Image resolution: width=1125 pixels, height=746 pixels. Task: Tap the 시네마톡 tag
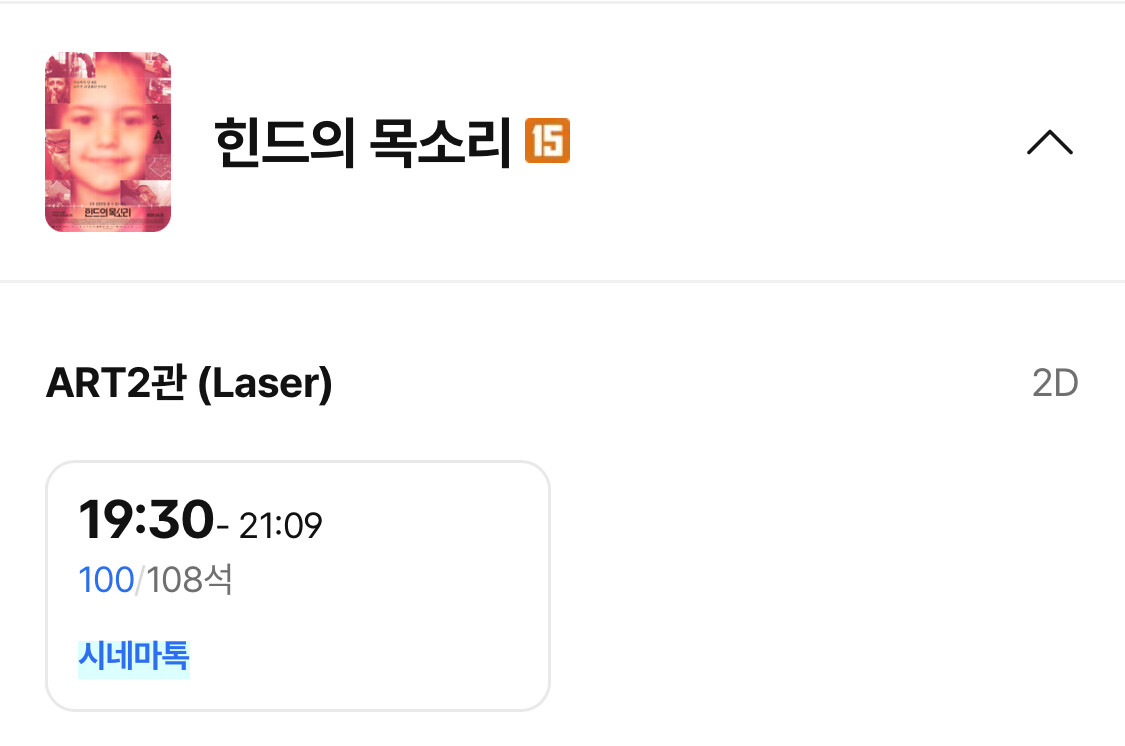click(x=134, y=657)
